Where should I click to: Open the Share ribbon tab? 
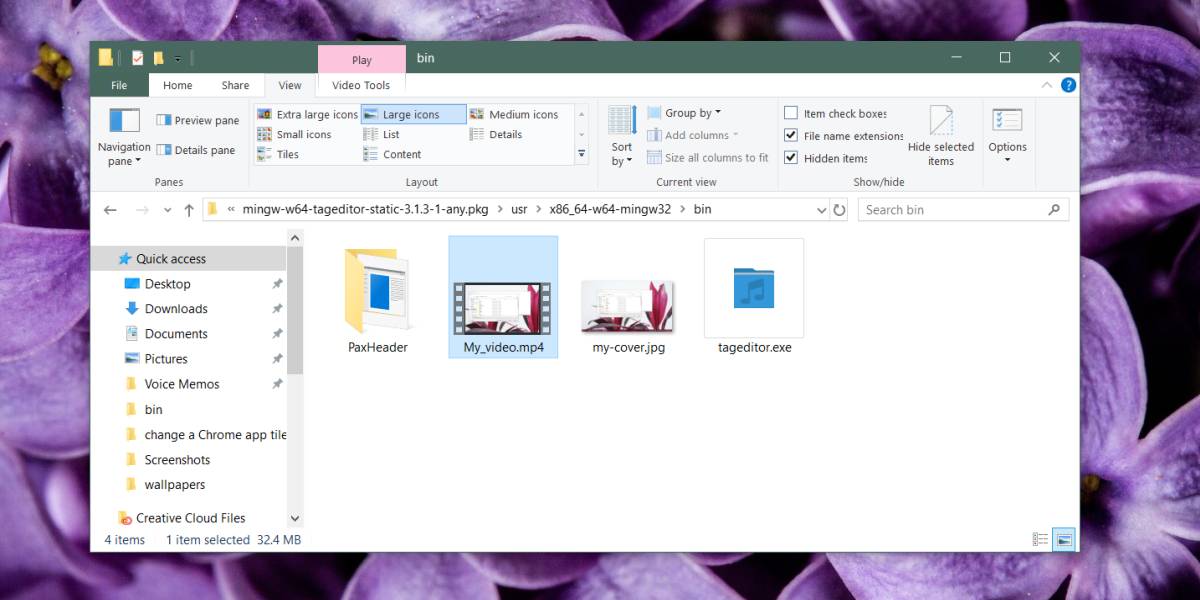tap(236, 85)
